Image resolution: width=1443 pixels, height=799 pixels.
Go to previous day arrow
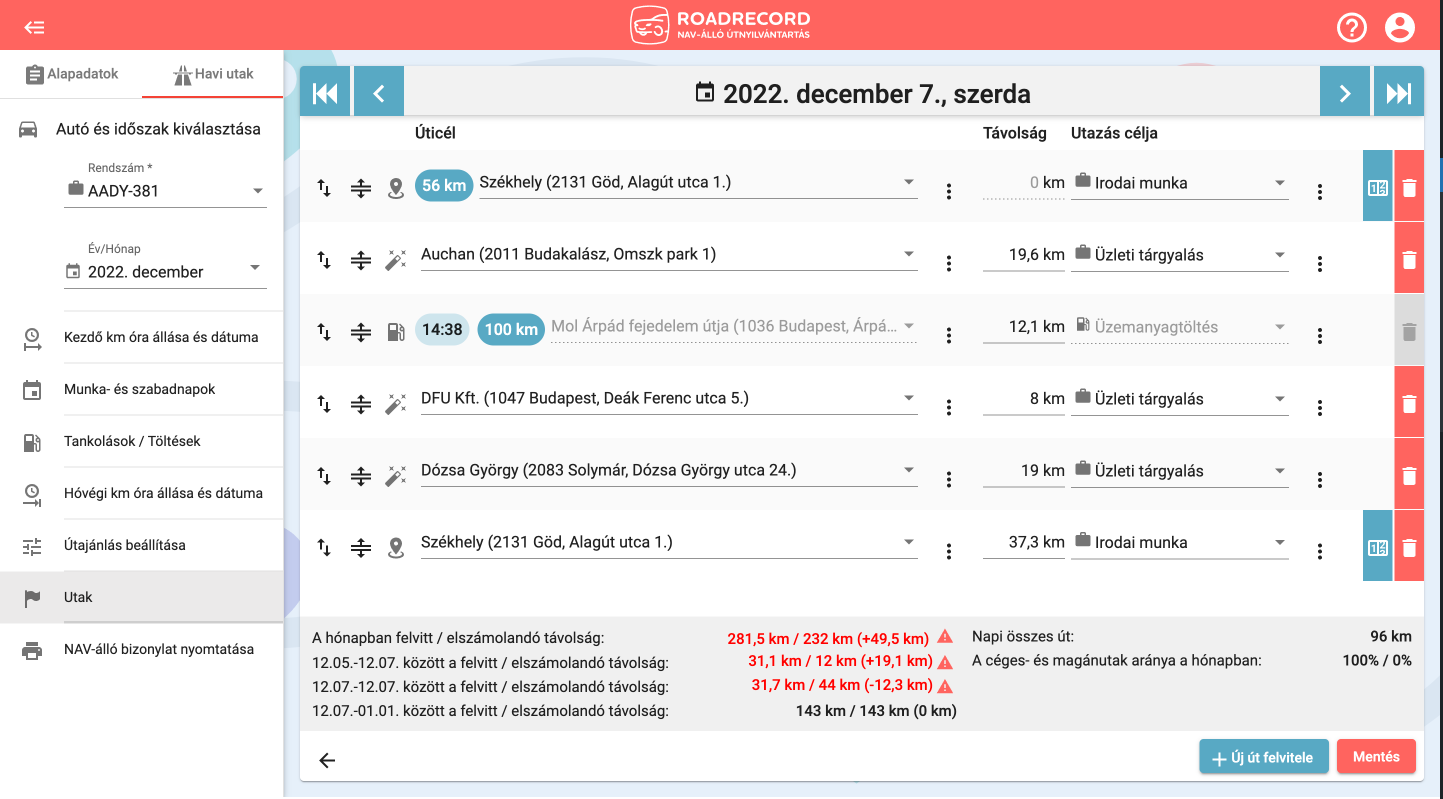[379, 93]
